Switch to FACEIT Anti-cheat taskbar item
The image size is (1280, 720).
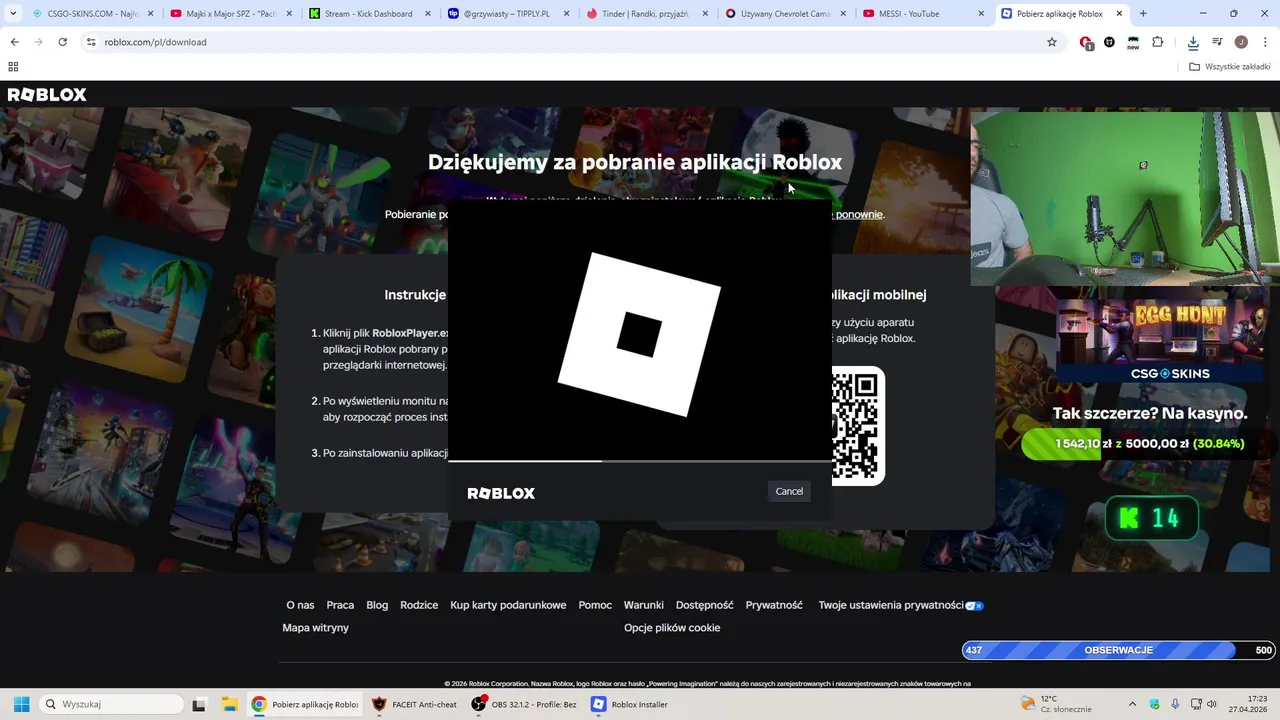tap(414, 704)
